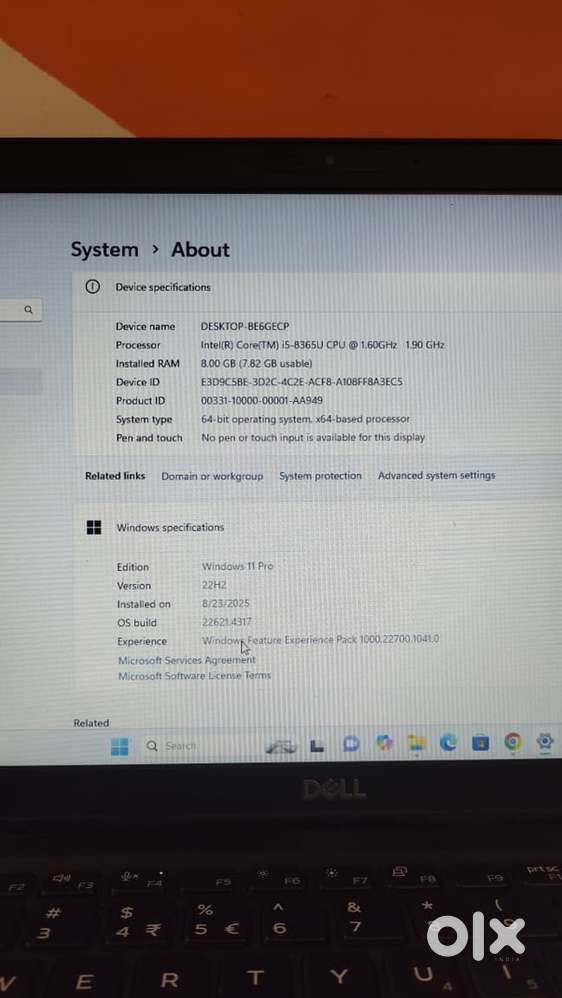Open File Explorer from the taskbar
This screenshot has width=562, height=998.
(416, 743)
